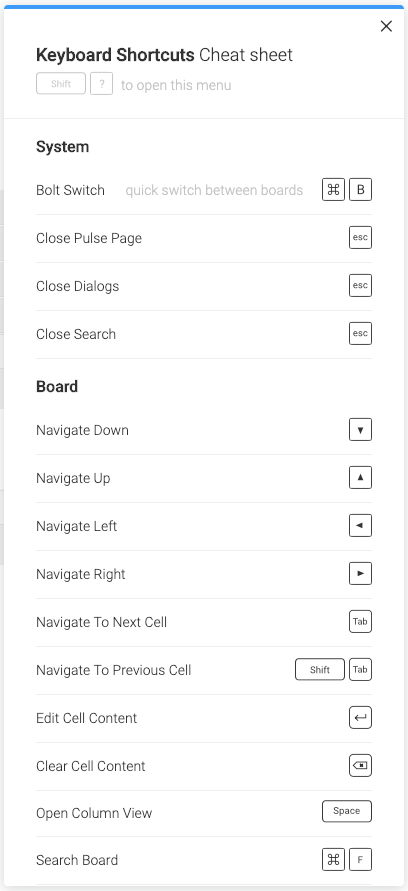Click the left arrow key for Navigate Left
This screenshot has height=891, width=408.
point(360,526)
